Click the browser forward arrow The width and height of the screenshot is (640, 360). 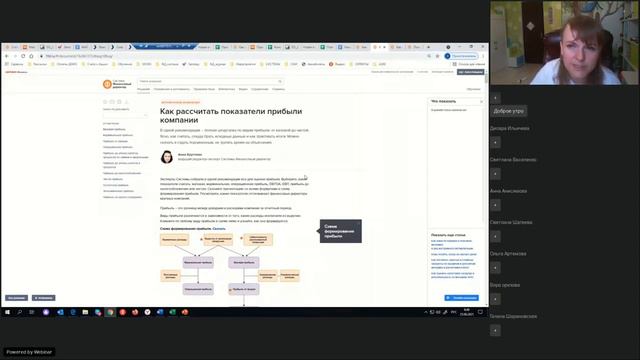tap(15, 56)
